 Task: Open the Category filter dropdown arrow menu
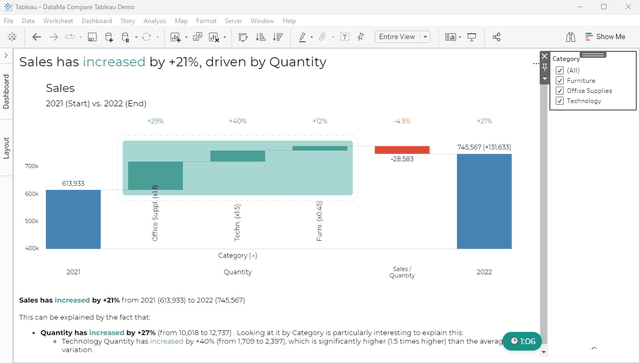click(x=544, y=79)
